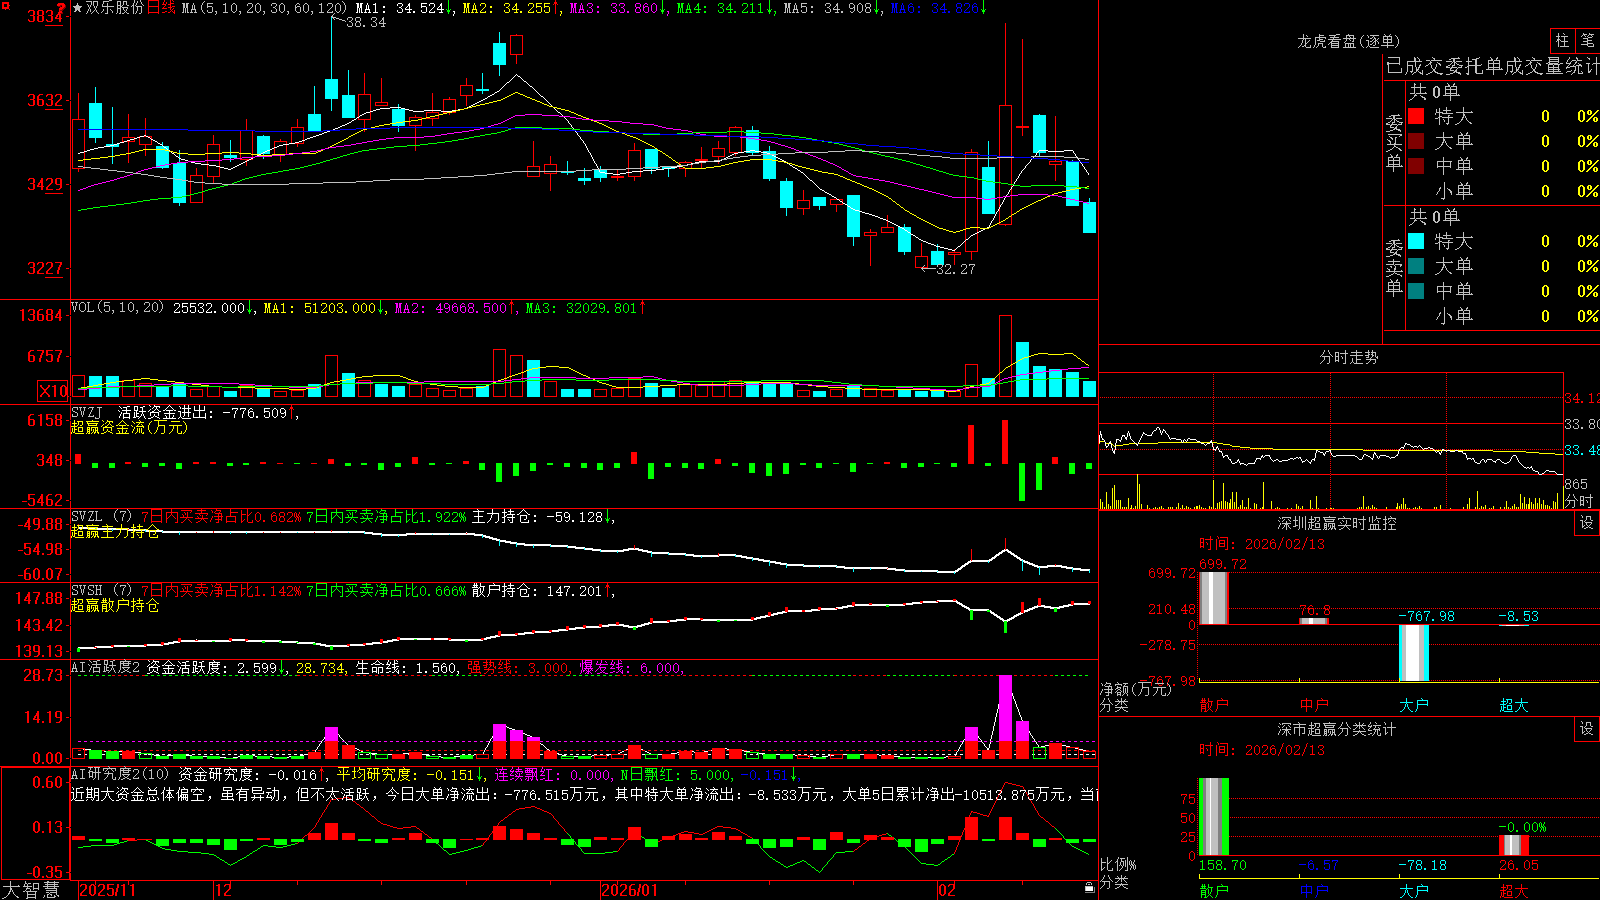The image size is (1600, 900).
Task: Click the 3632 price axis label
Action: (x=45, y=101)
